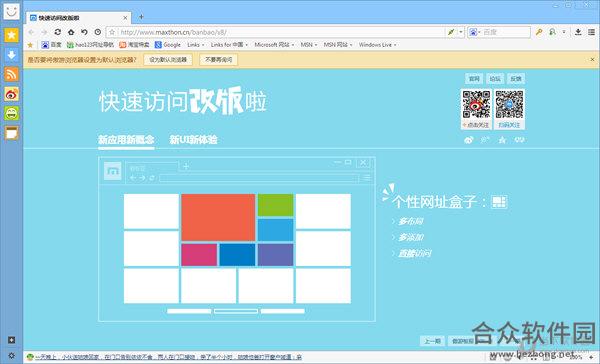Click the orange-red tile in preview

[x=218, y=217]
